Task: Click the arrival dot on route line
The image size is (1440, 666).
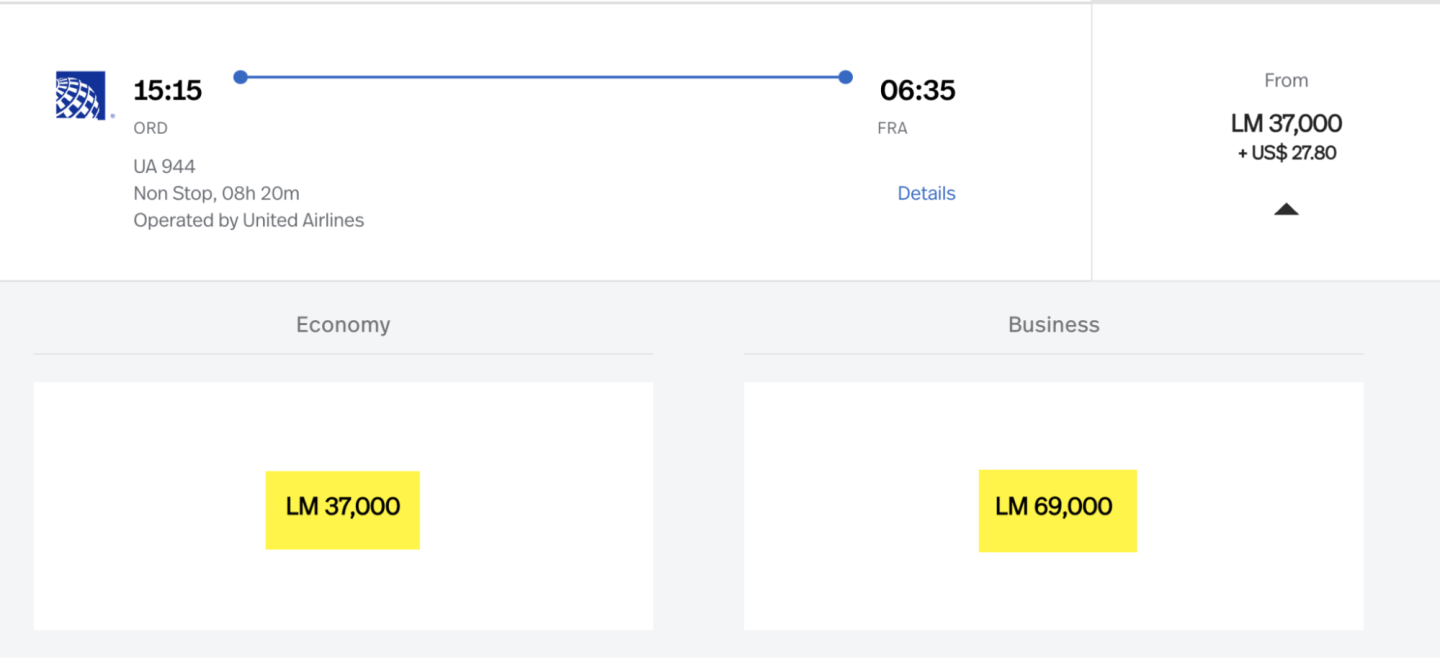Action: coord(846,77)
